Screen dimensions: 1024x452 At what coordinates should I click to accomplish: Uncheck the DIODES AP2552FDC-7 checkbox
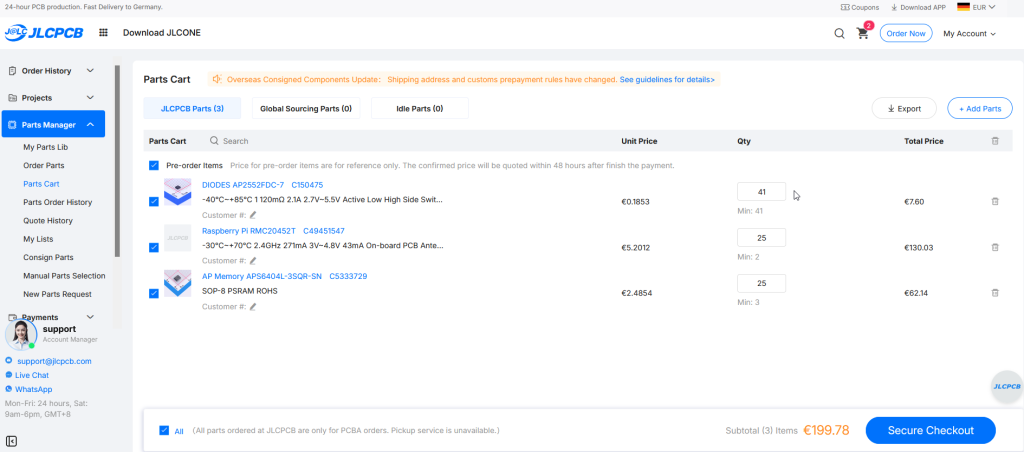pos(153,202)
